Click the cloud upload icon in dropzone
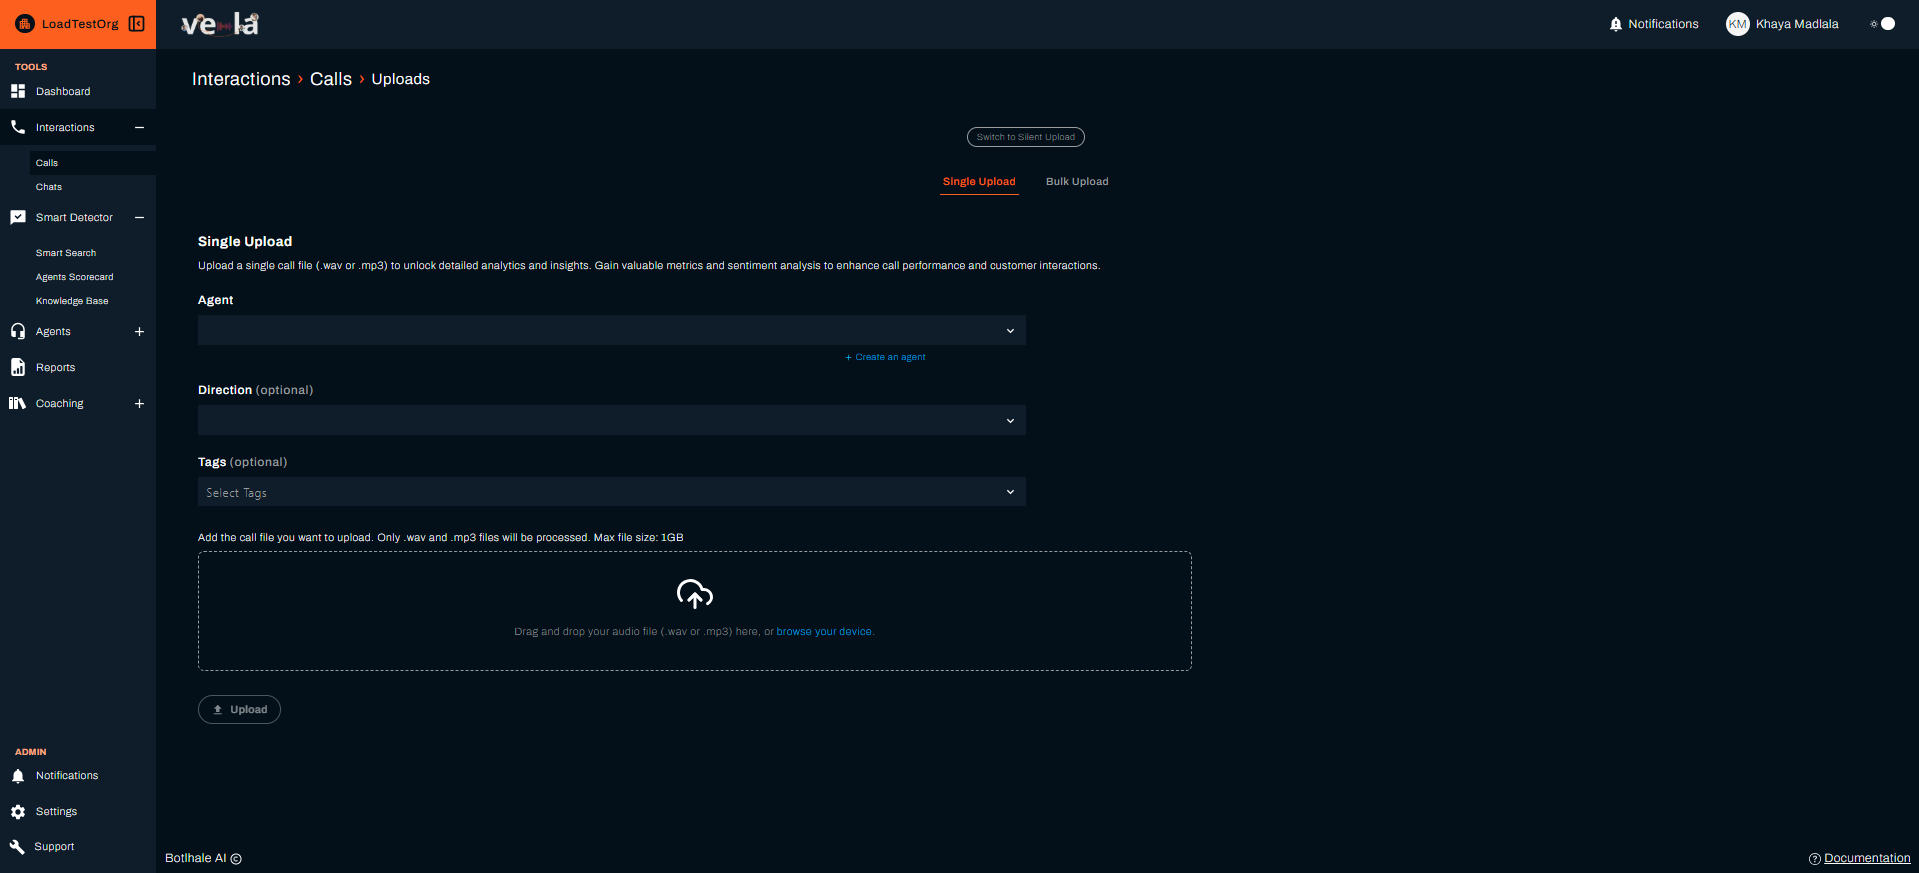This screenshot has height=873, width=1919. pyautogui.click(x=694, y=594)
